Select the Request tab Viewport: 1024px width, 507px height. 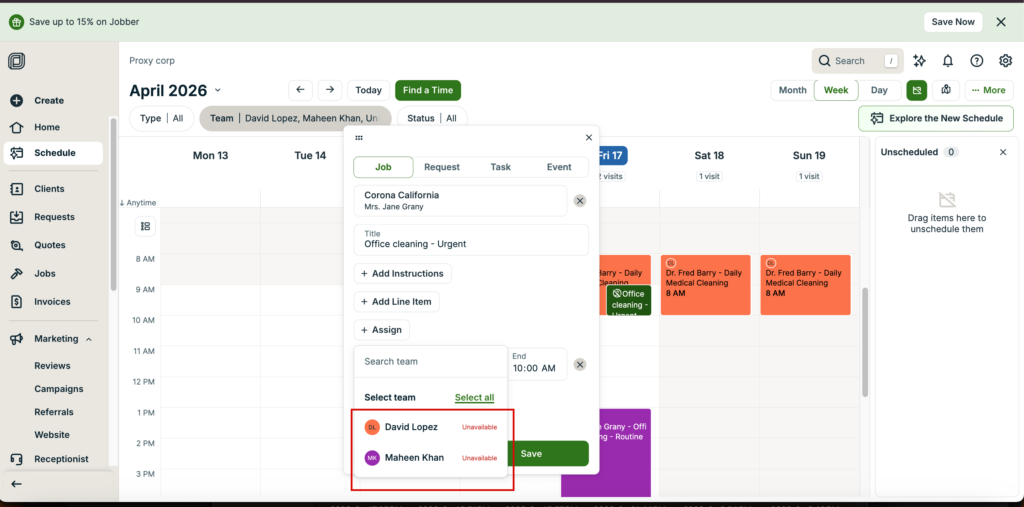click(x=442, y=167)
